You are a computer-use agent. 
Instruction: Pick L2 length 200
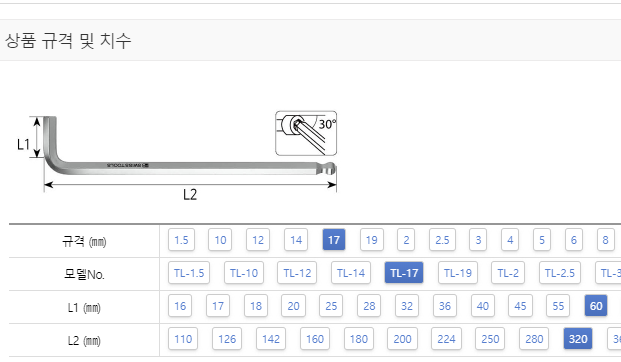tap(402, 339)
